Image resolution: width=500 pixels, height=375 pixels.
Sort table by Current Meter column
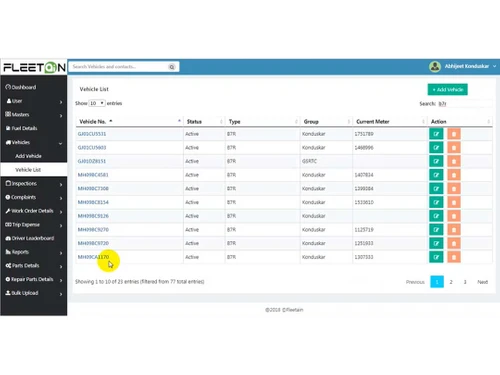tap(390, 122)
